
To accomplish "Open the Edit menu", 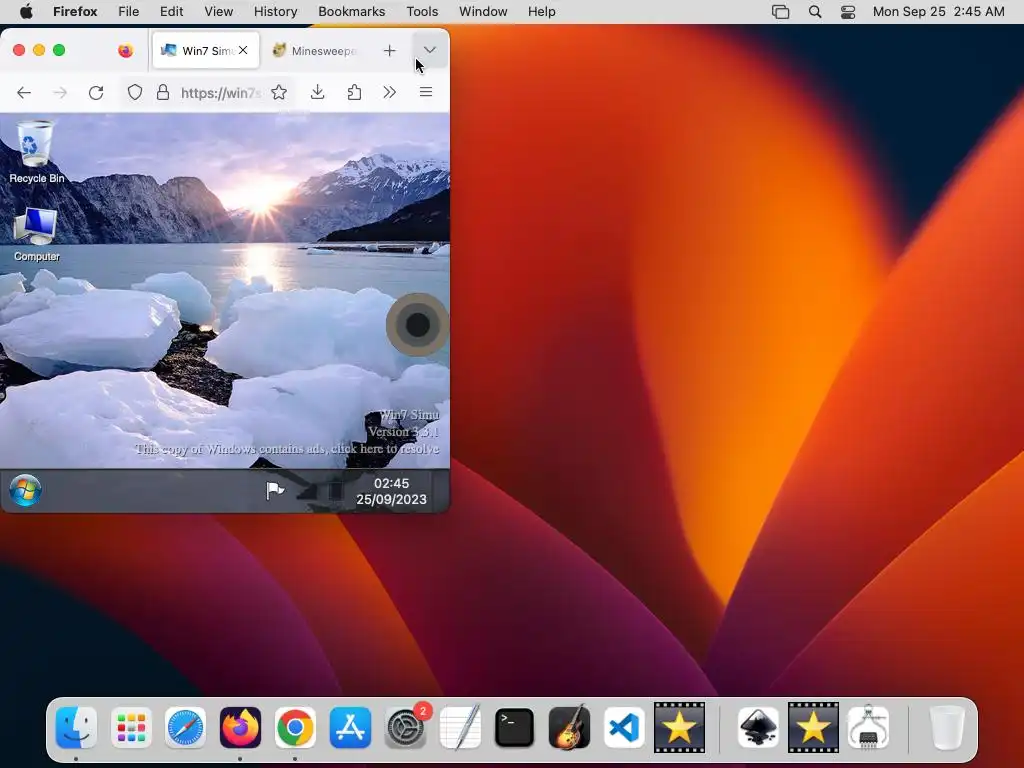I will tap(171, 12).
